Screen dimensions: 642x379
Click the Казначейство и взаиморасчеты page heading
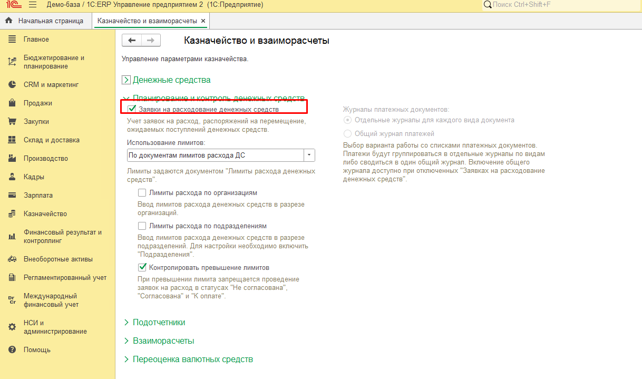click(x=256, y=41)
